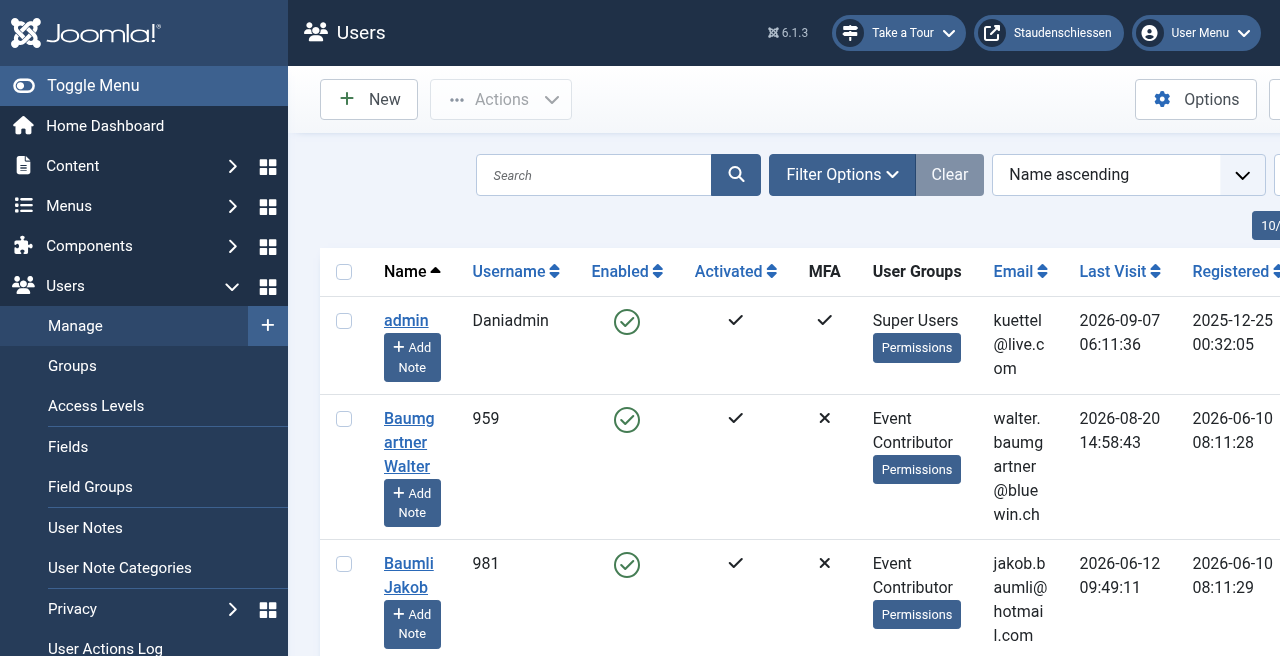Click the Home Dashboard house icon
Screen dimensions: 1280x656
[x=23, y=126]
